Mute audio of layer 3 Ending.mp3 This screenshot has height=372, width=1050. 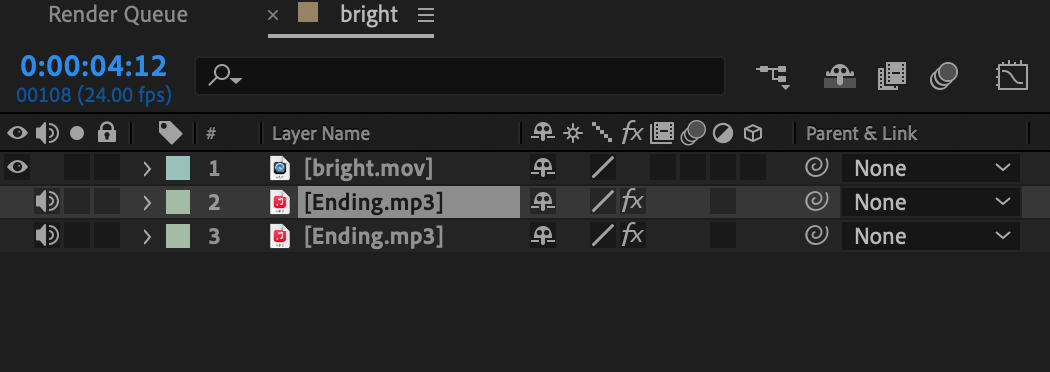[x=47, y=236]
